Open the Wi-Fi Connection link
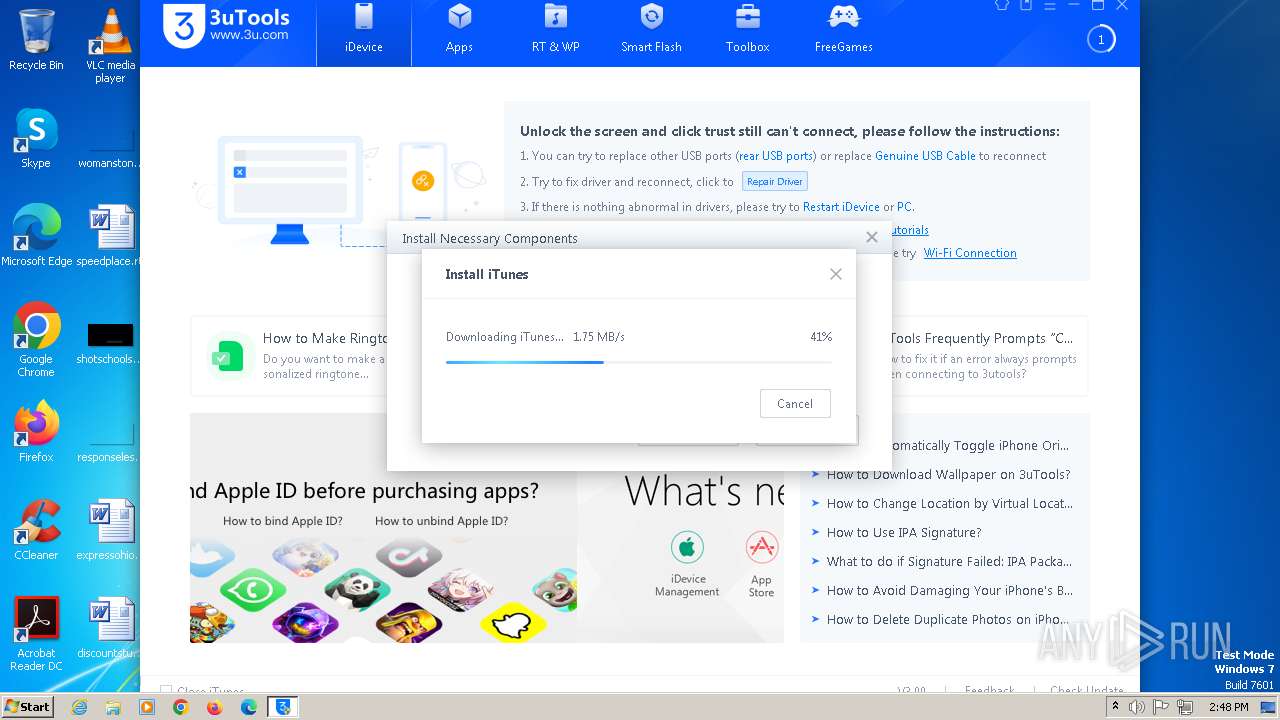 pos(970,253)
